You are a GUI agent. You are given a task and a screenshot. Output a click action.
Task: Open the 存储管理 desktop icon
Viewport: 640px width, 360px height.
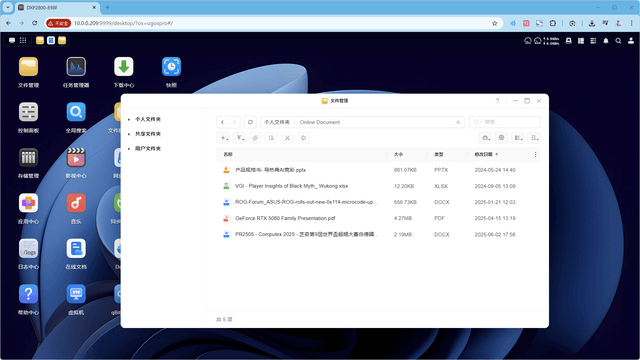point(28,158)
